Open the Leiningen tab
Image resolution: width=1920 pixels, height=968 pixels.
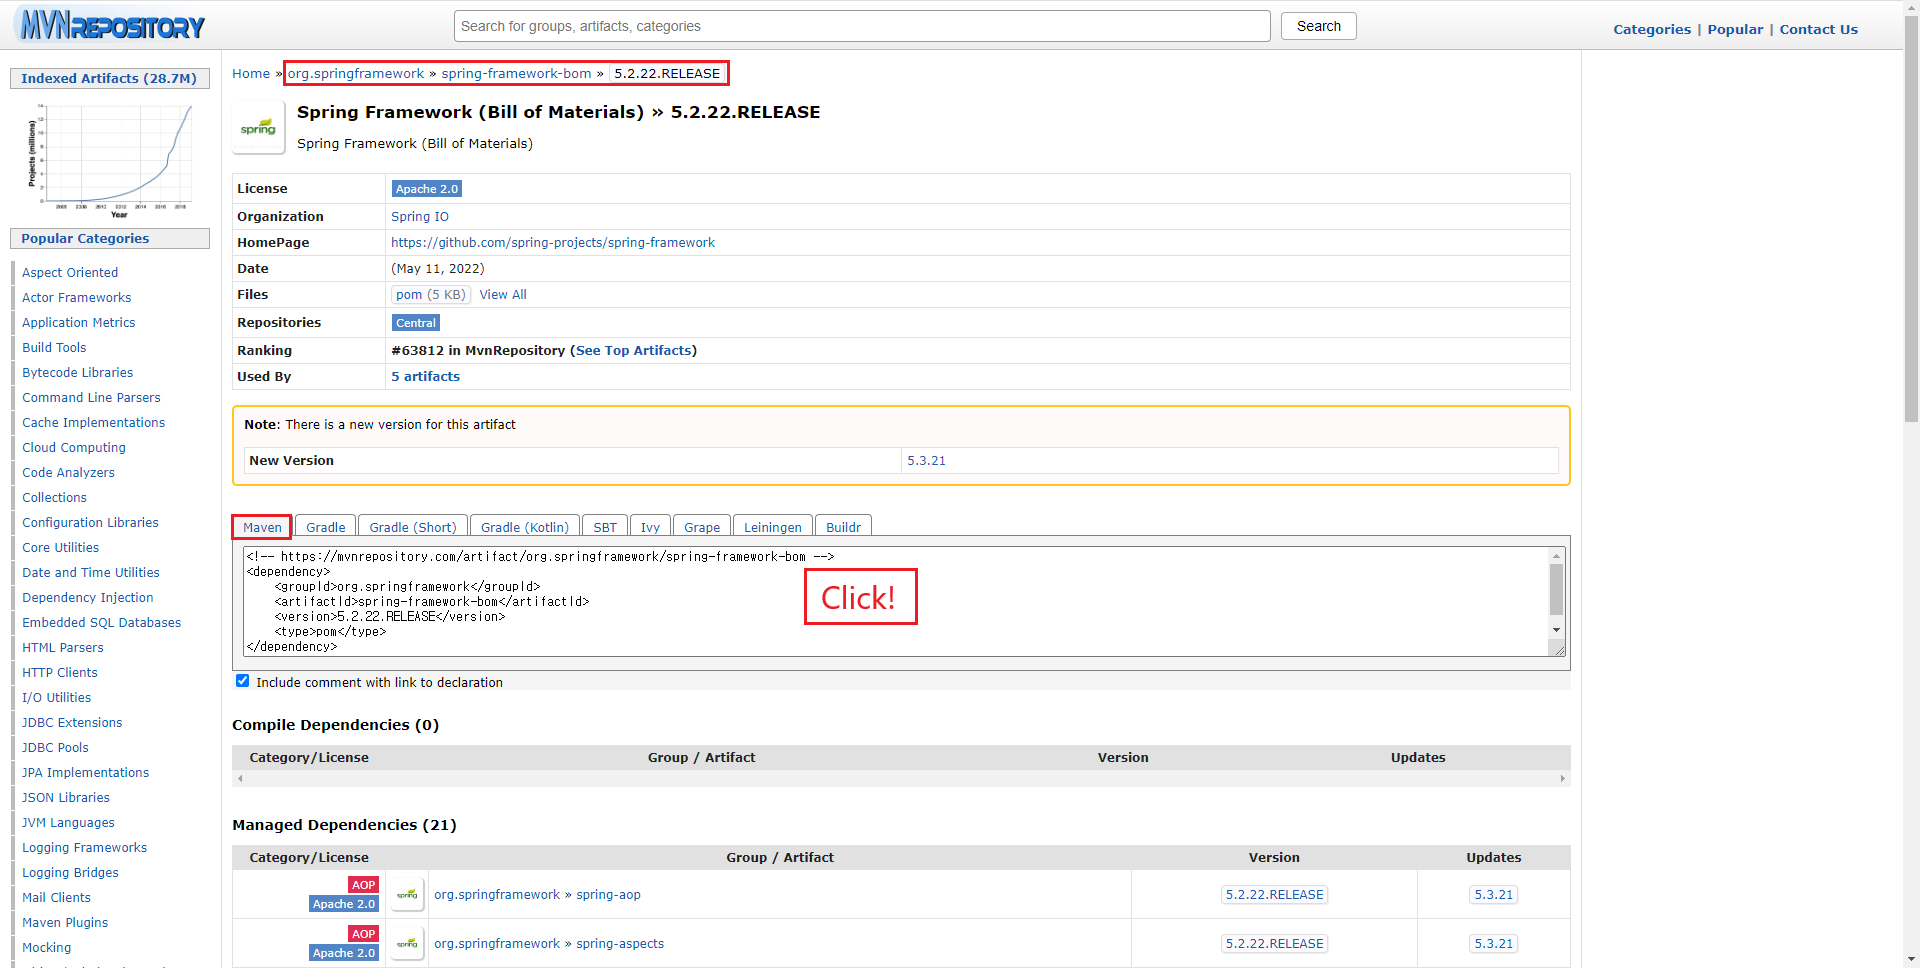click(773, 527)
